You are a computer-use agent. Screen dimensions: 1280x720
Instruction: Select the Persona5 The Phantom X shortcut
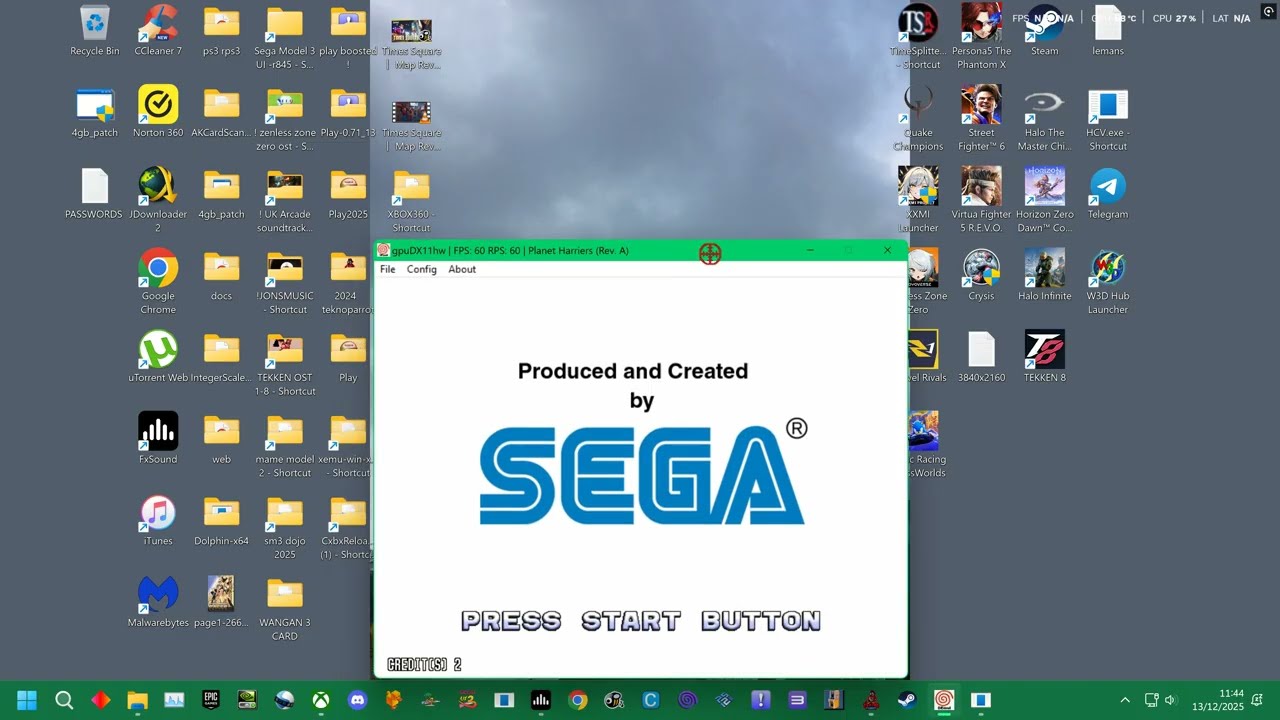coord(981,37)
